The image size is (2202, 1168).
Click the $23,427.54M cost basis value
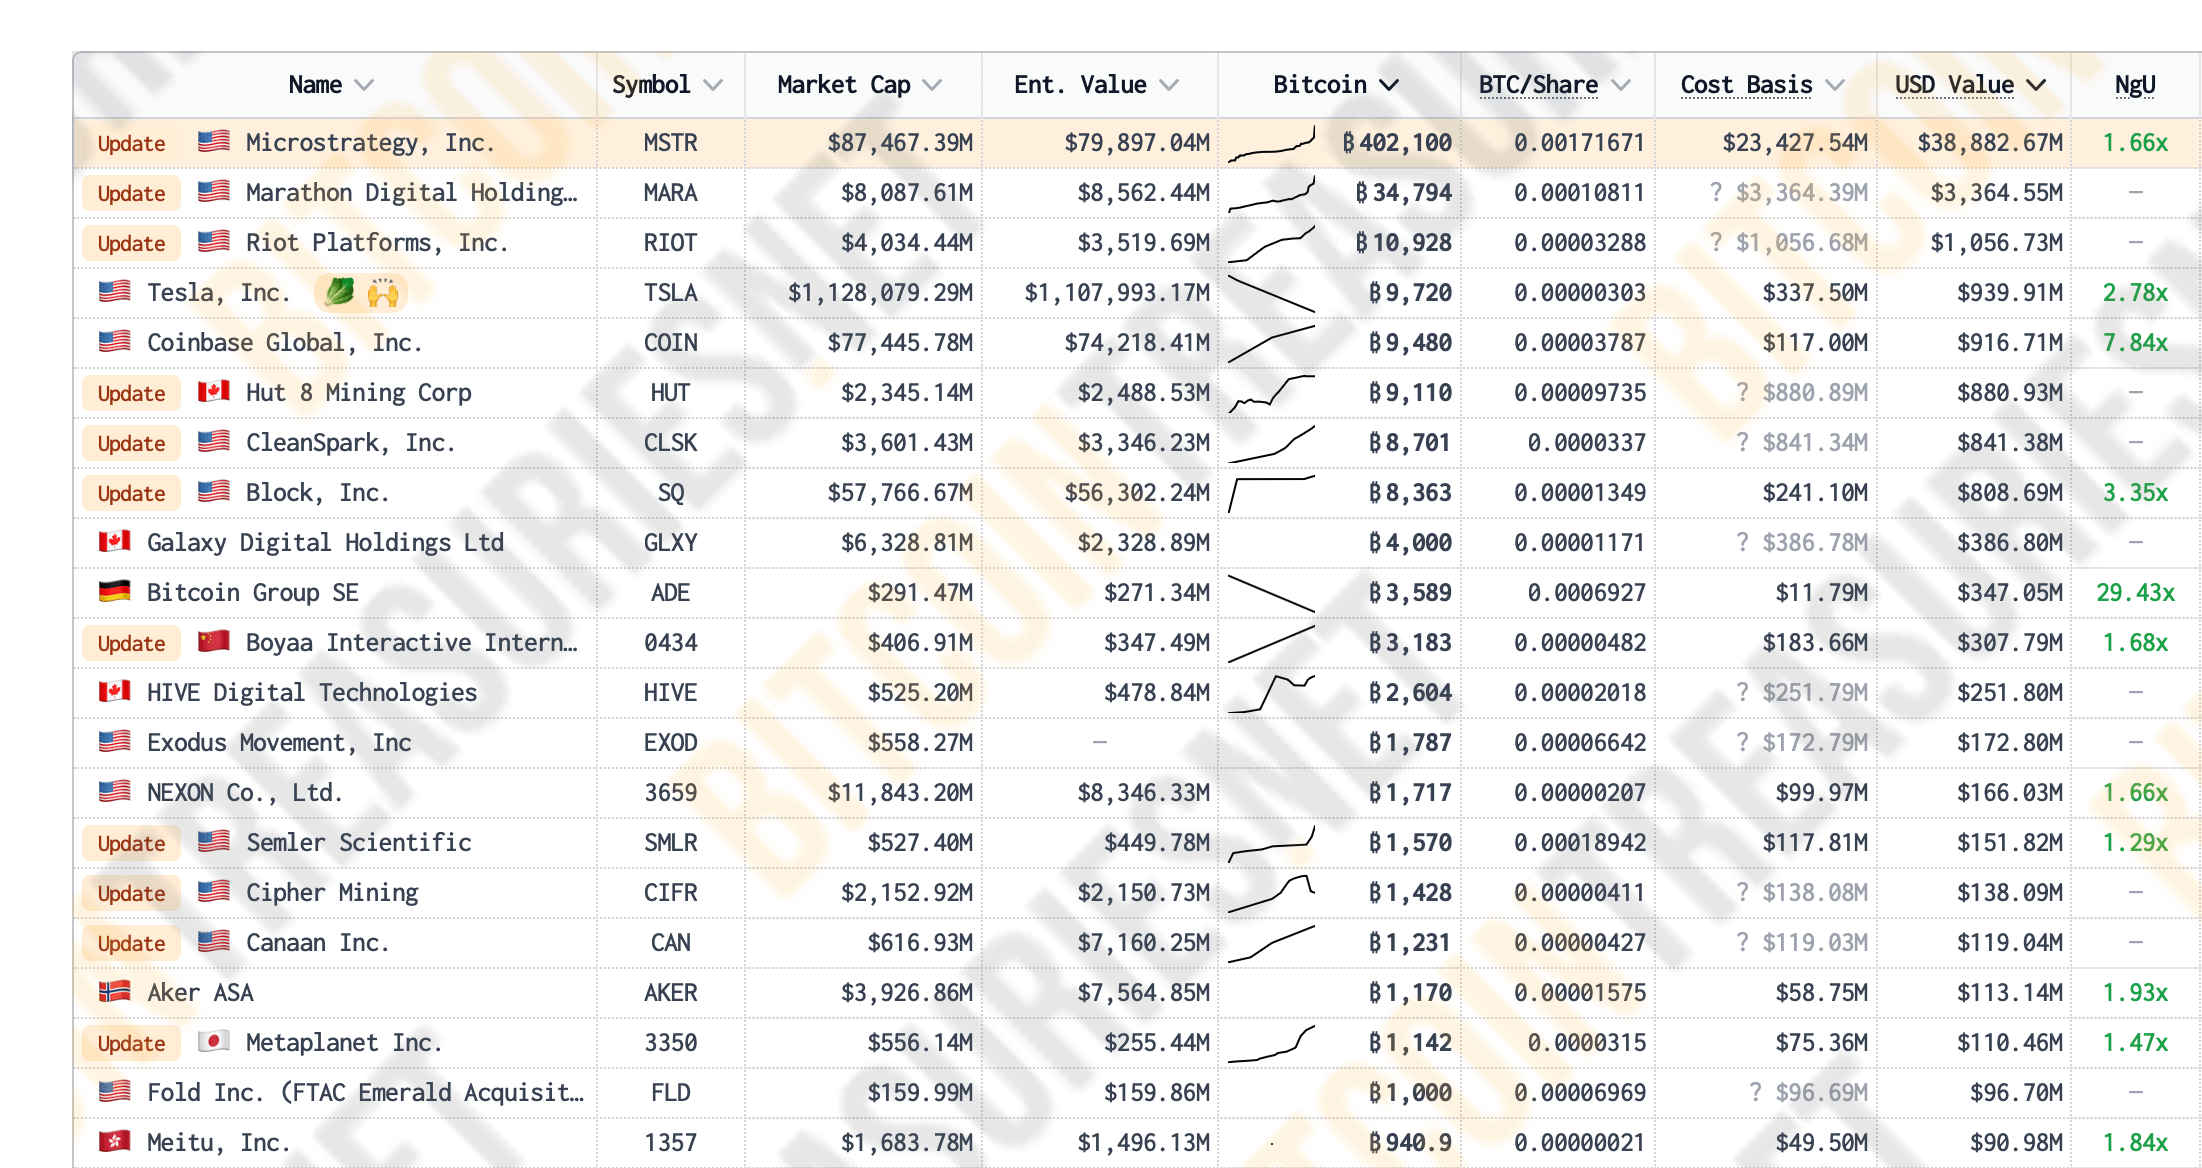pyautogui.click(x=1795, y=143)
